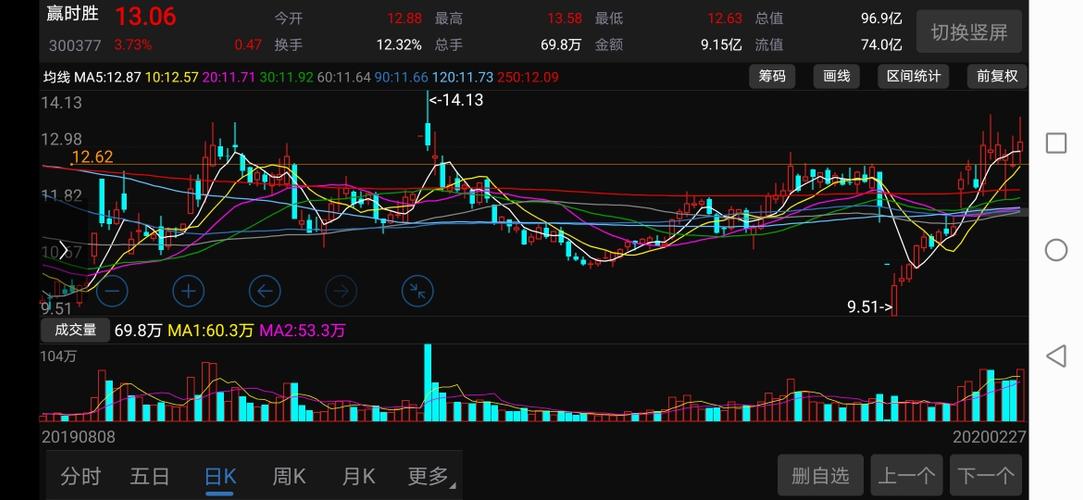Zoom in chart with plus icon
The image size is (1083, 500).
click(189, 291)
